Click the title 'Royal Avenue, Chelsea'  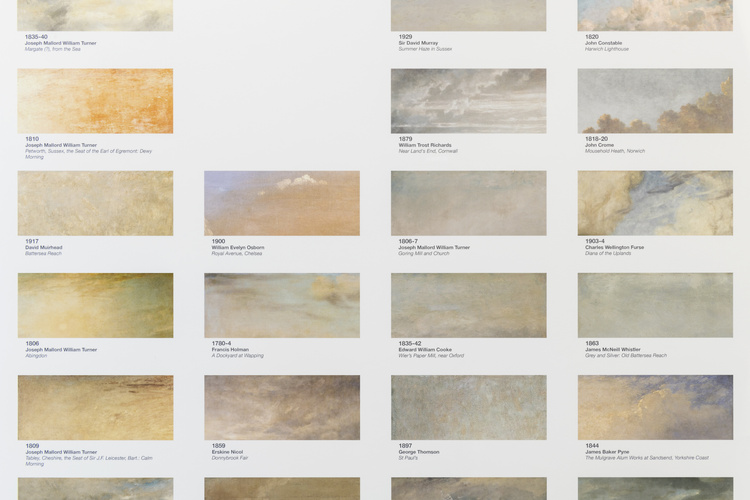pos(237,254)
